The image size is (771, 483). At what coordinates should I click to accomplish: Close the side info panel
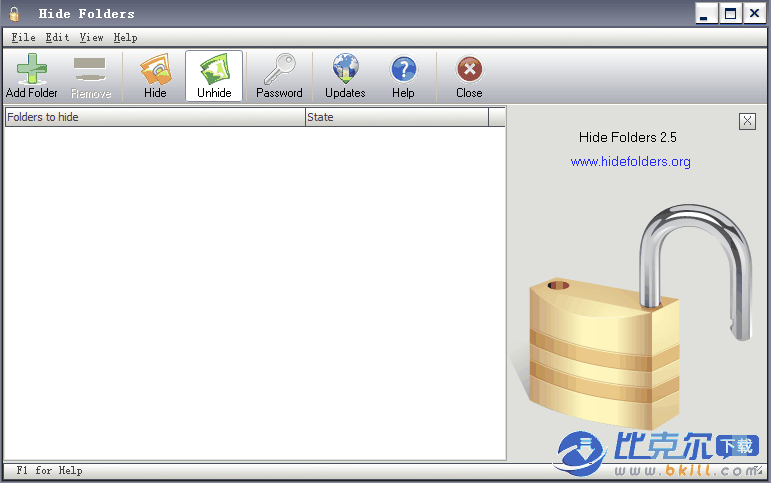(x=747, y=121)
